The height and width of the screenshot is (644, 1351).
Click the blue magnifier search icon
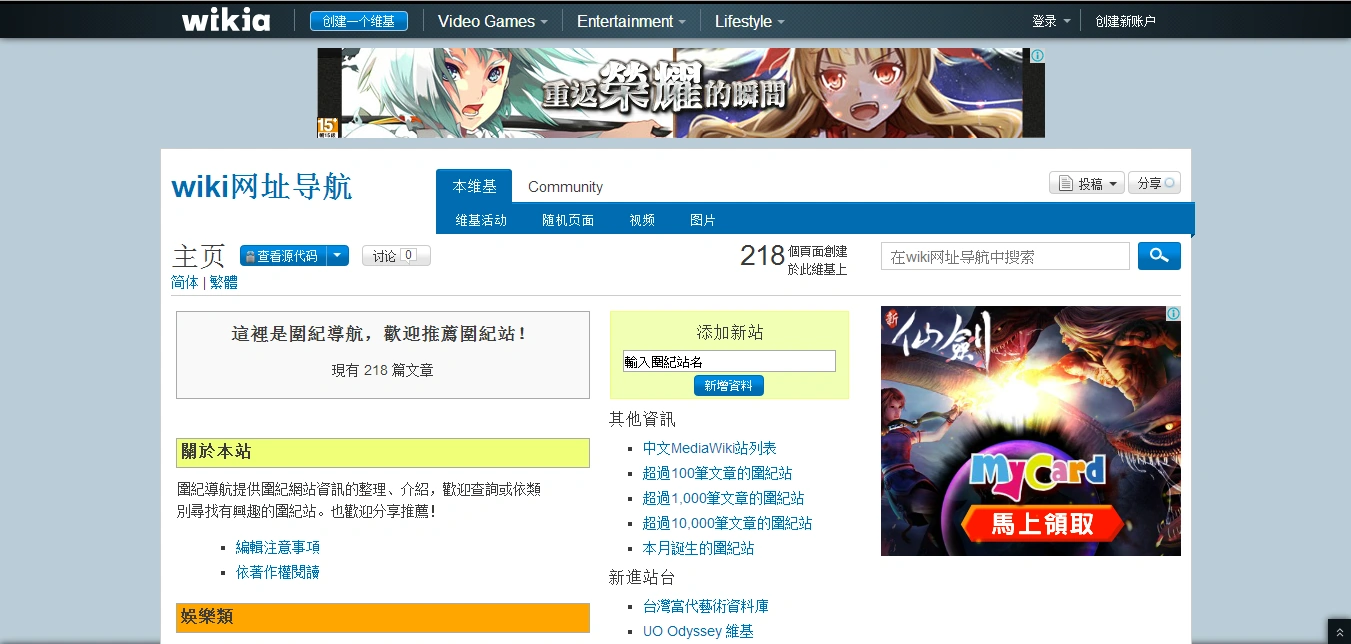[1158, 255]
